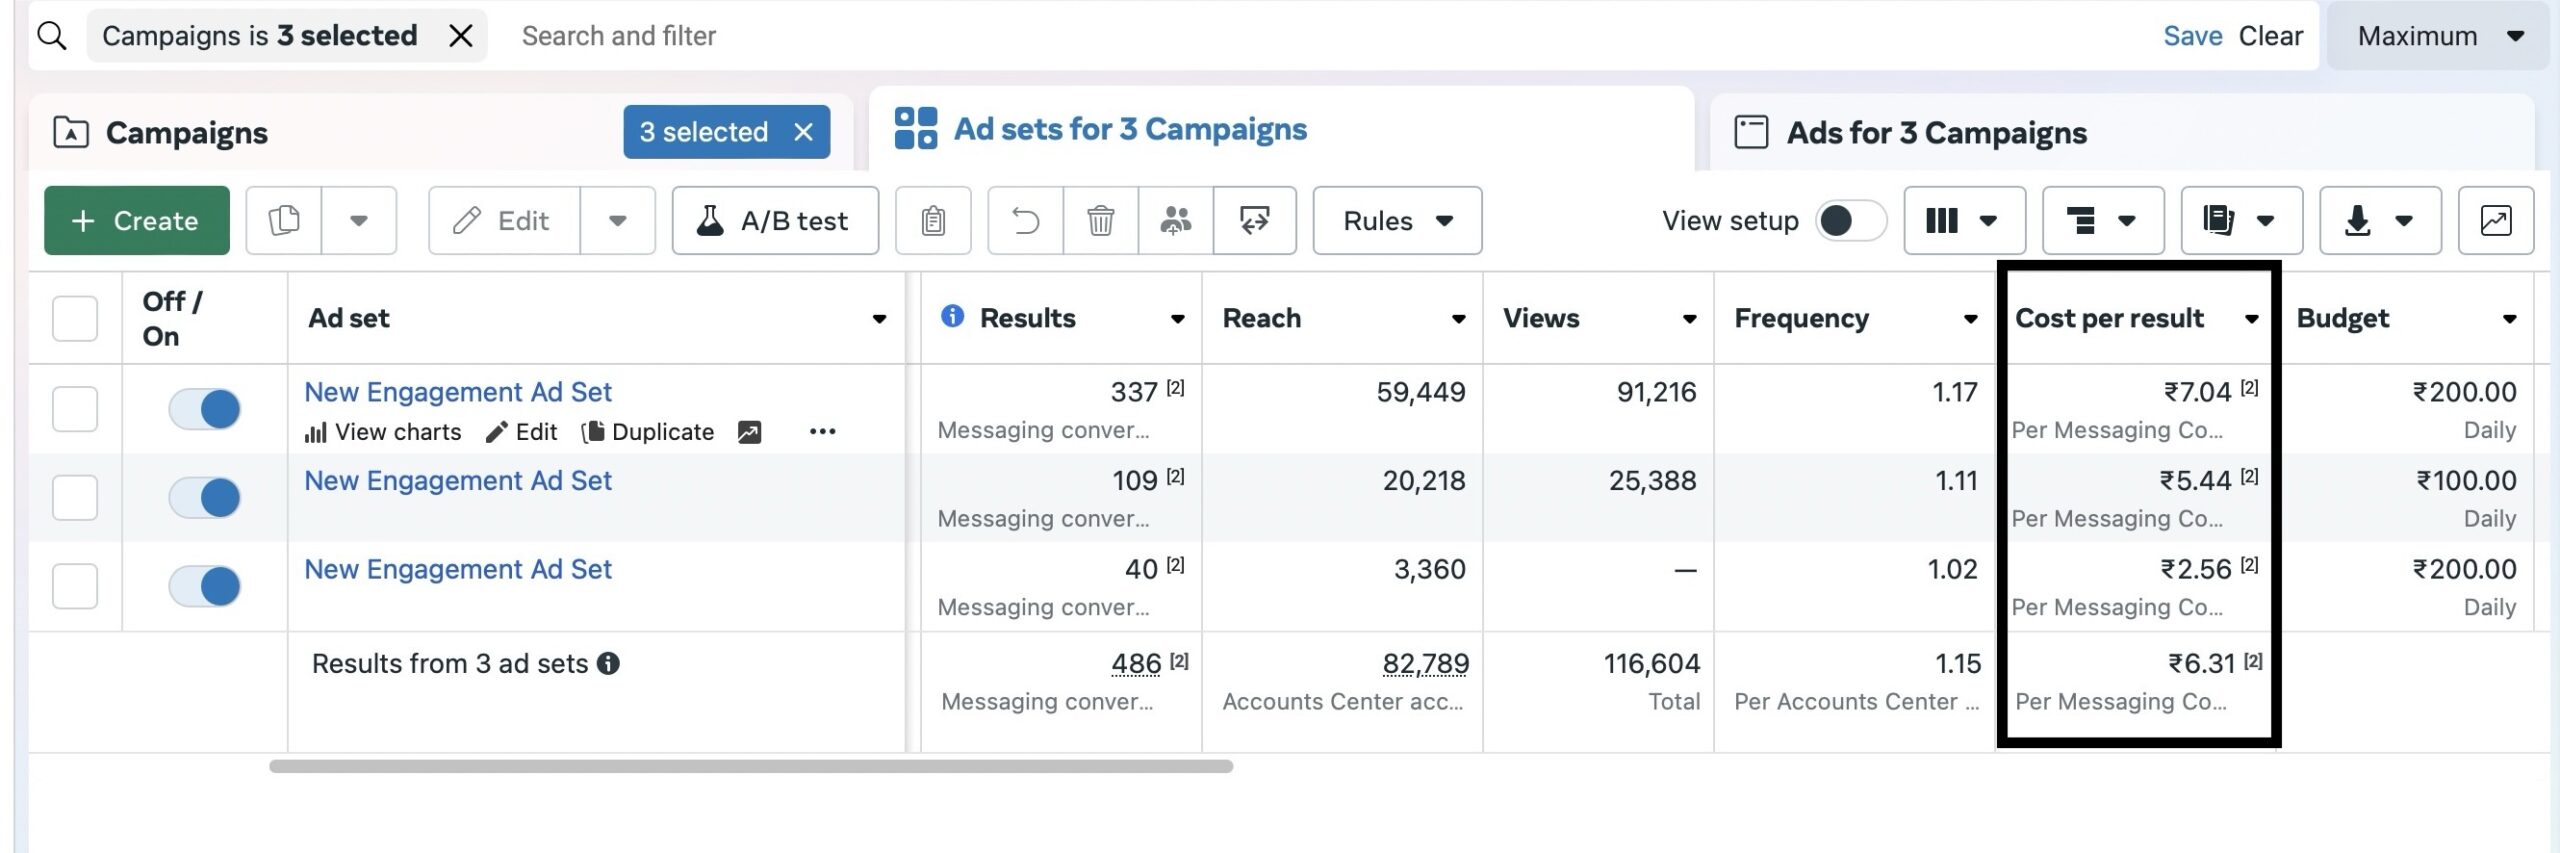
Task: Open the audience people icon in toolbar
Action: coord(1175,220)
